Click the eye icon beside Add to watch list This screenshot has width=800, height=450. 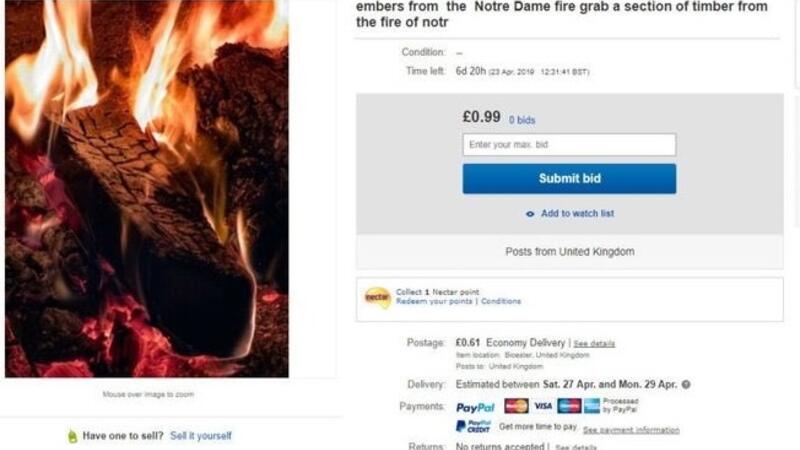pos(530,214)
